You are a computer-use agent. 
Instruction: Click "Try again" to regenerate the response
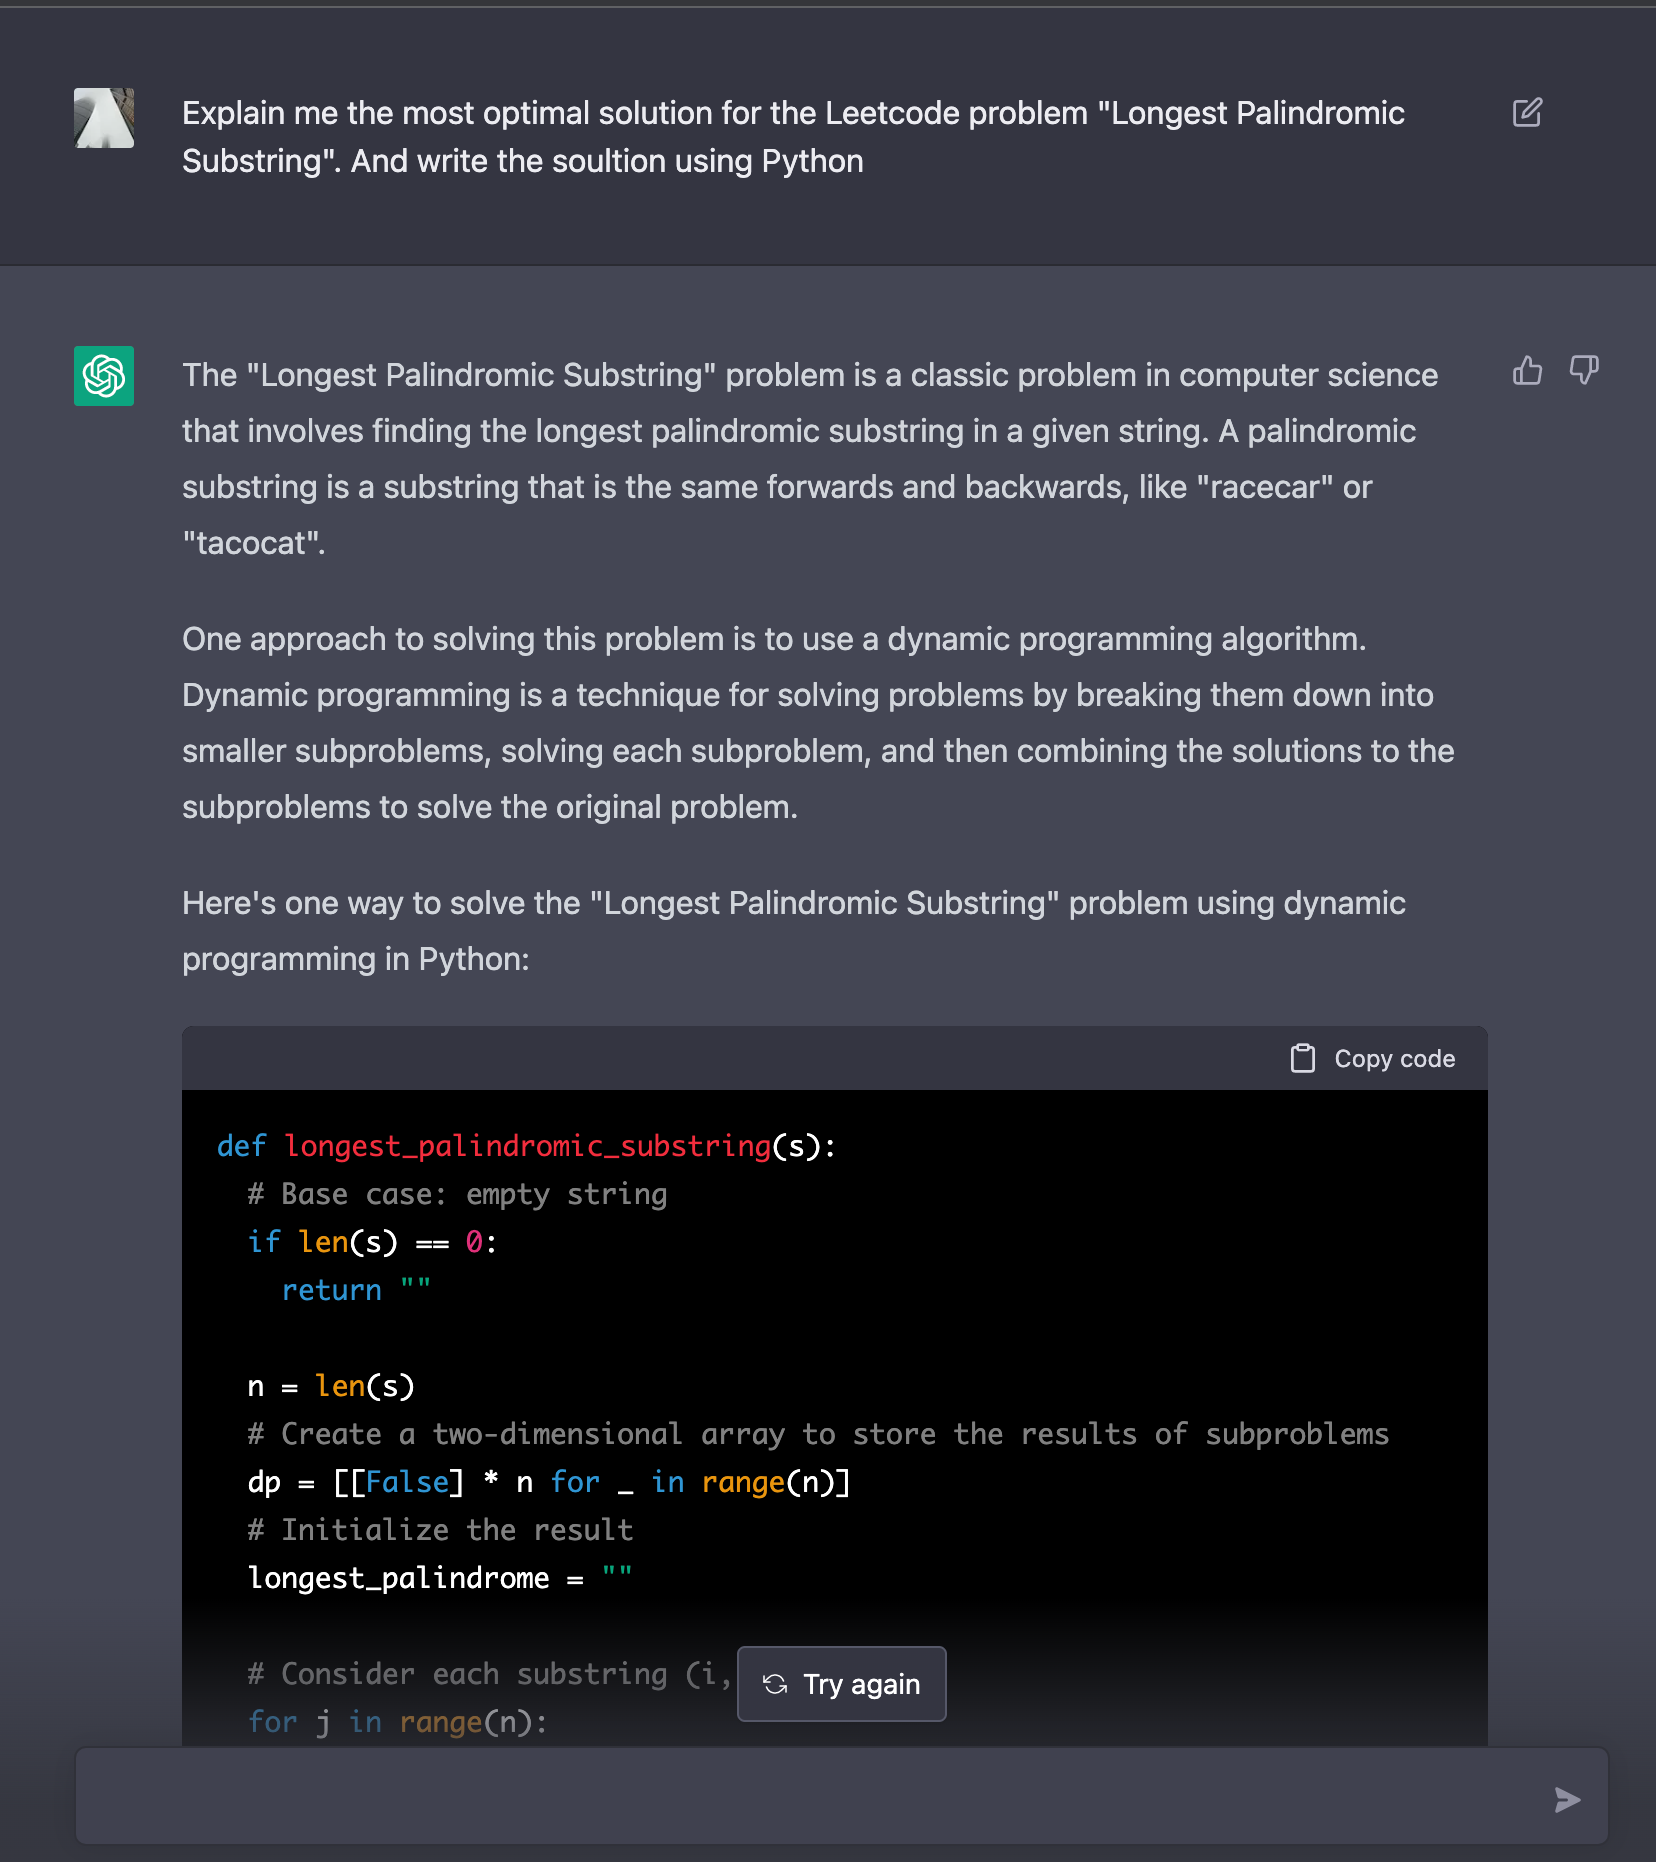tap(841, 1684)
